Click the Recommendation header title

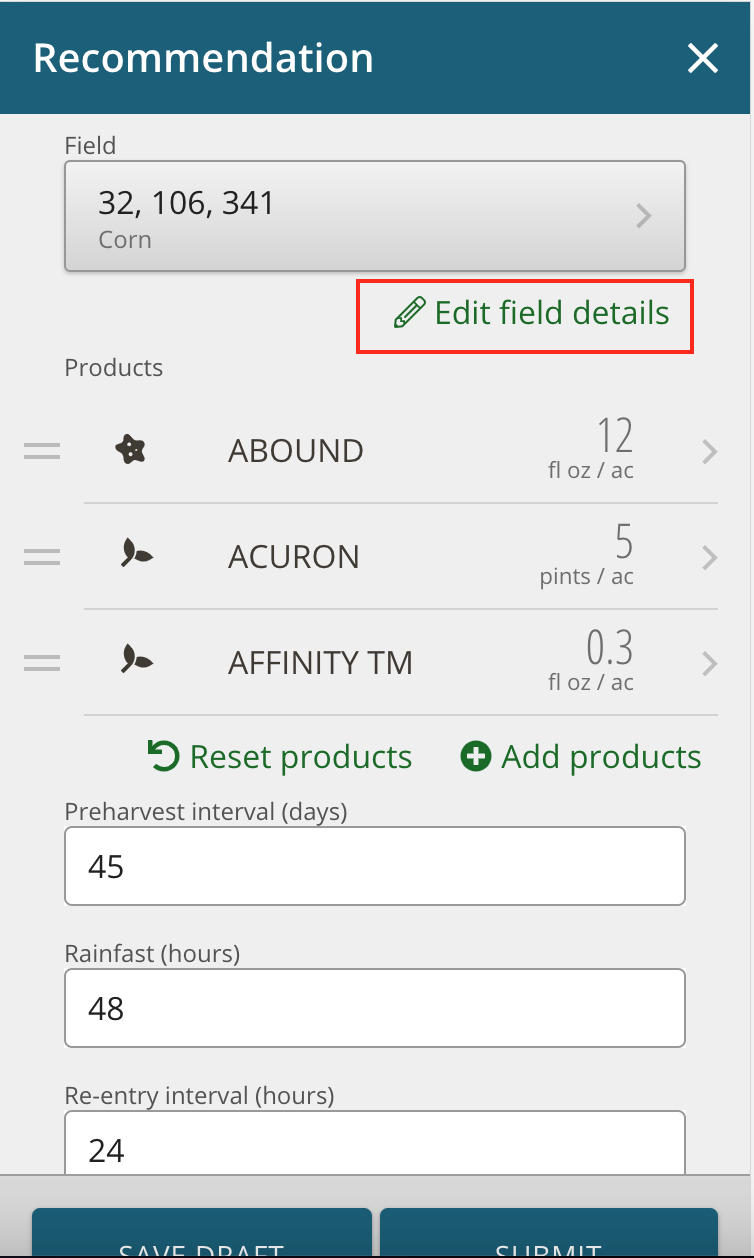point(203,58)
